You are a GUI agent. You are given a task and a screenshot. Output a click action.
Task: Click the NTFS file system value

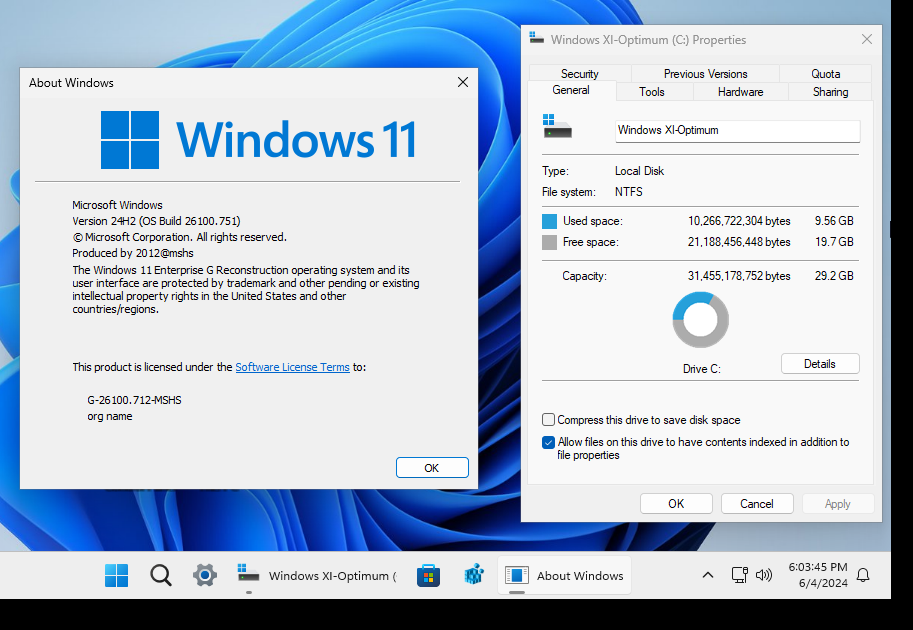click(x=629, y=192)
